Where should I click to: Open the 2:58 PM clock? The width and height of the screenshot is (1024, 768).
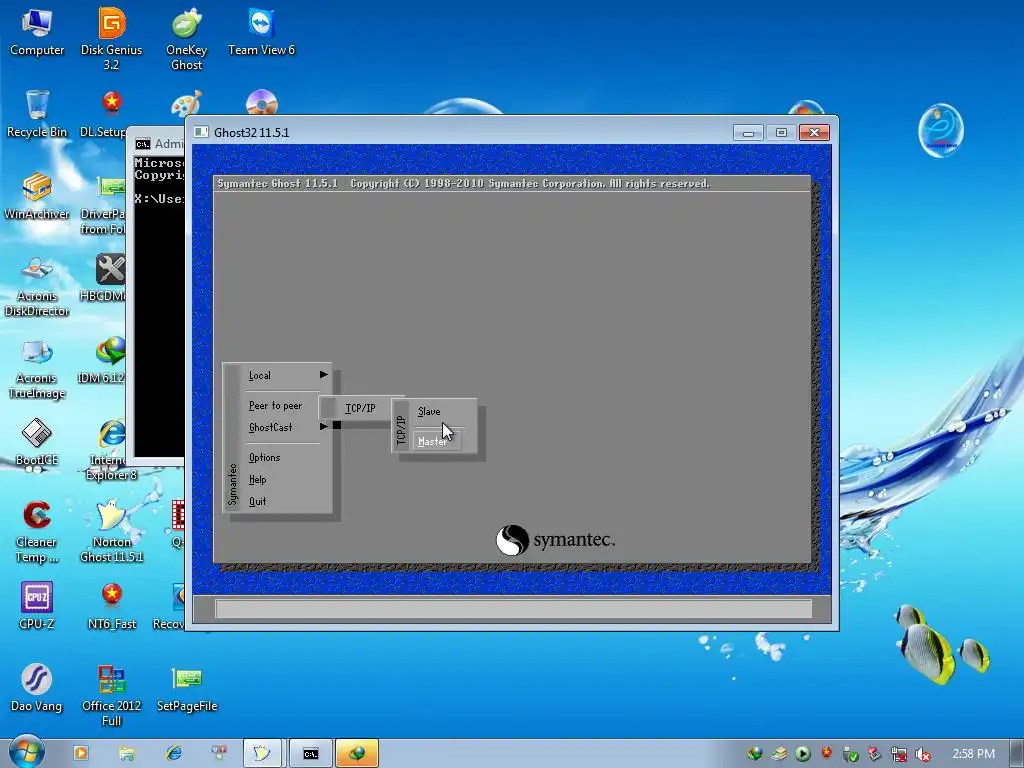973,754
